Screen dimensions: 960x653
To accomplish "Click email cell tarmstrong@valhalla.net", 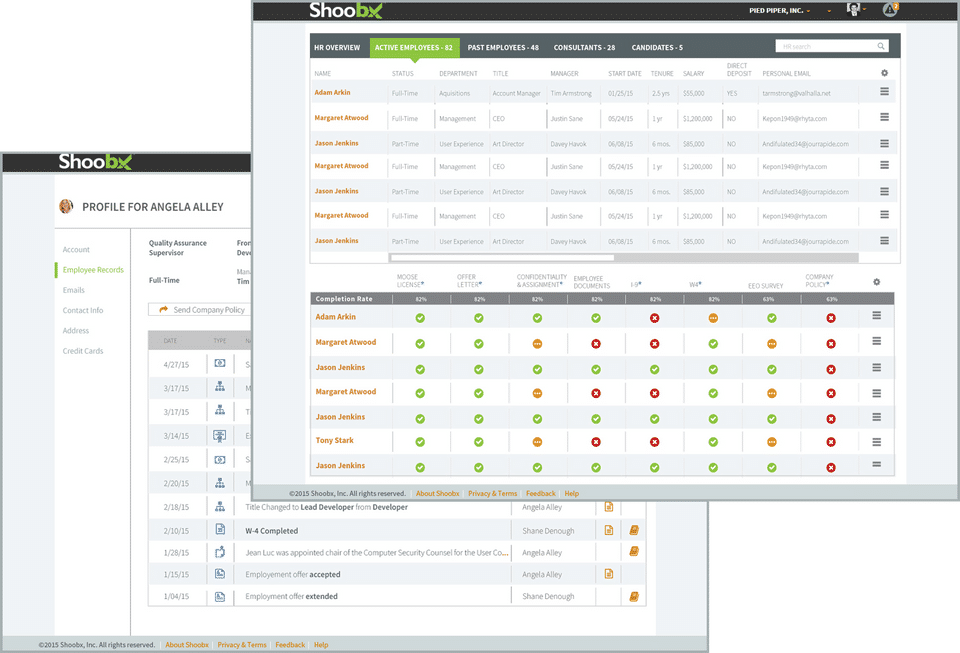I will (x=796, y=94).
